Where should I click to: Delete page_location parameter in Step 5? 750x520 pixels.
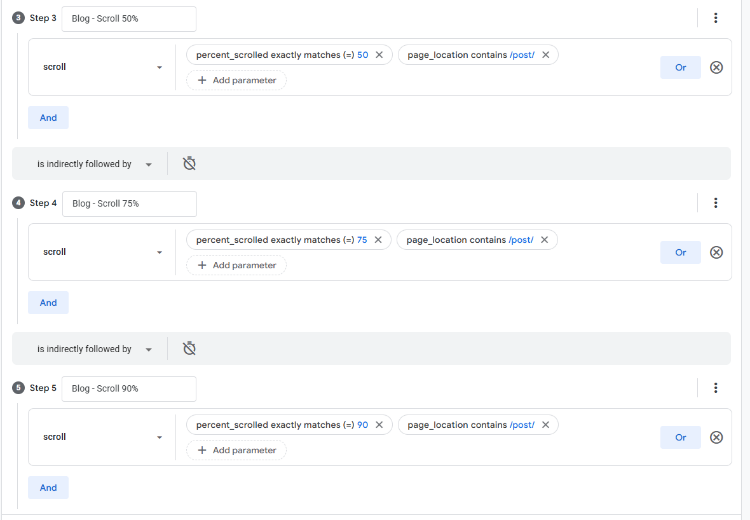[x=546, y=425]
